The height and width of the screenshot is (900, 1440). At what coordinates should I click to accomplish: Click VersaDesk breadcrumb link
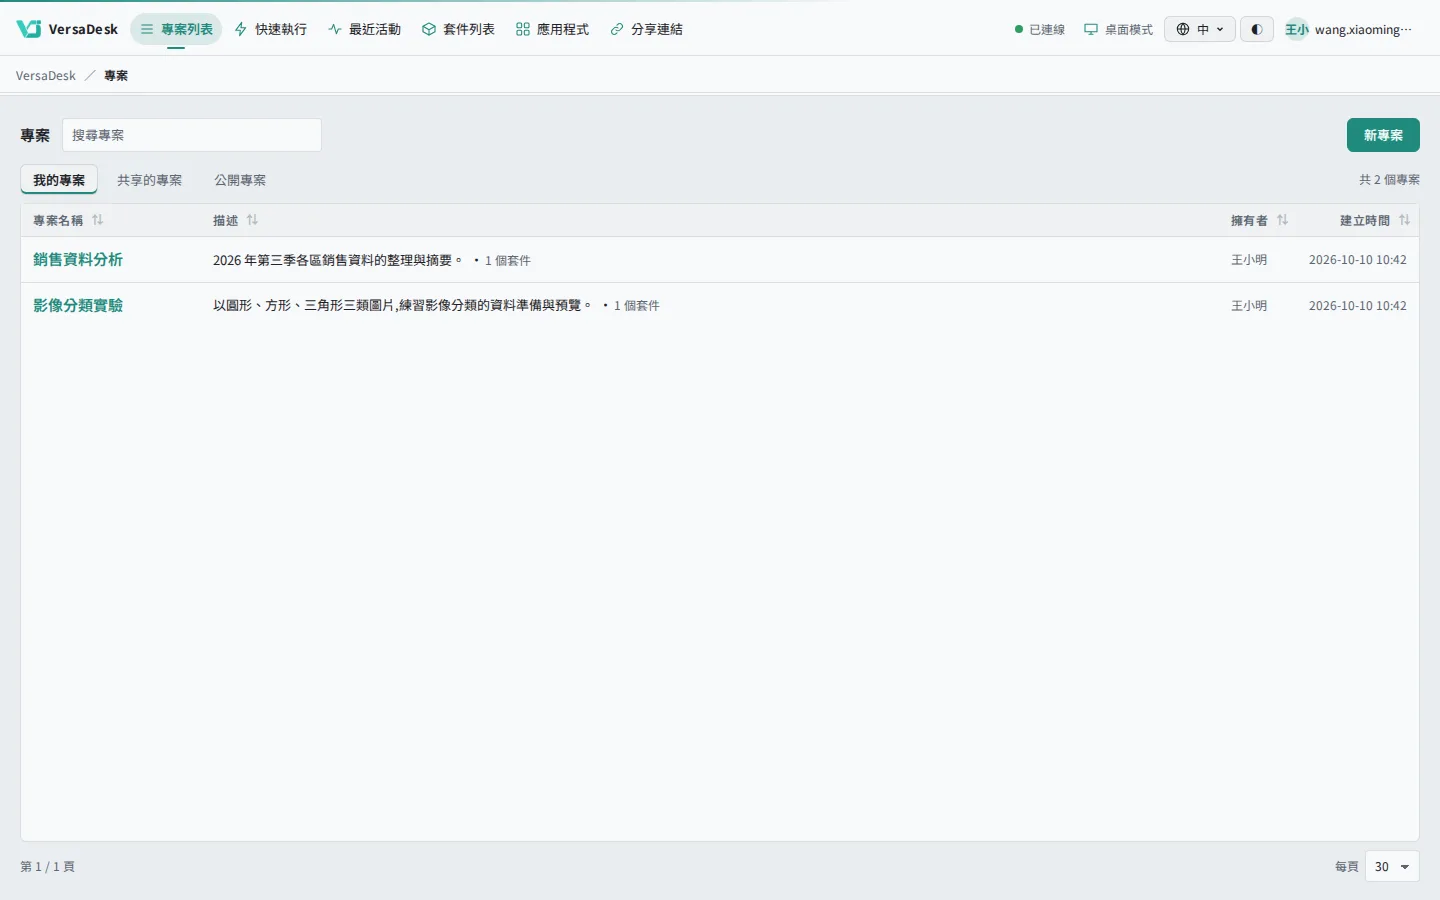coord(45,75)
